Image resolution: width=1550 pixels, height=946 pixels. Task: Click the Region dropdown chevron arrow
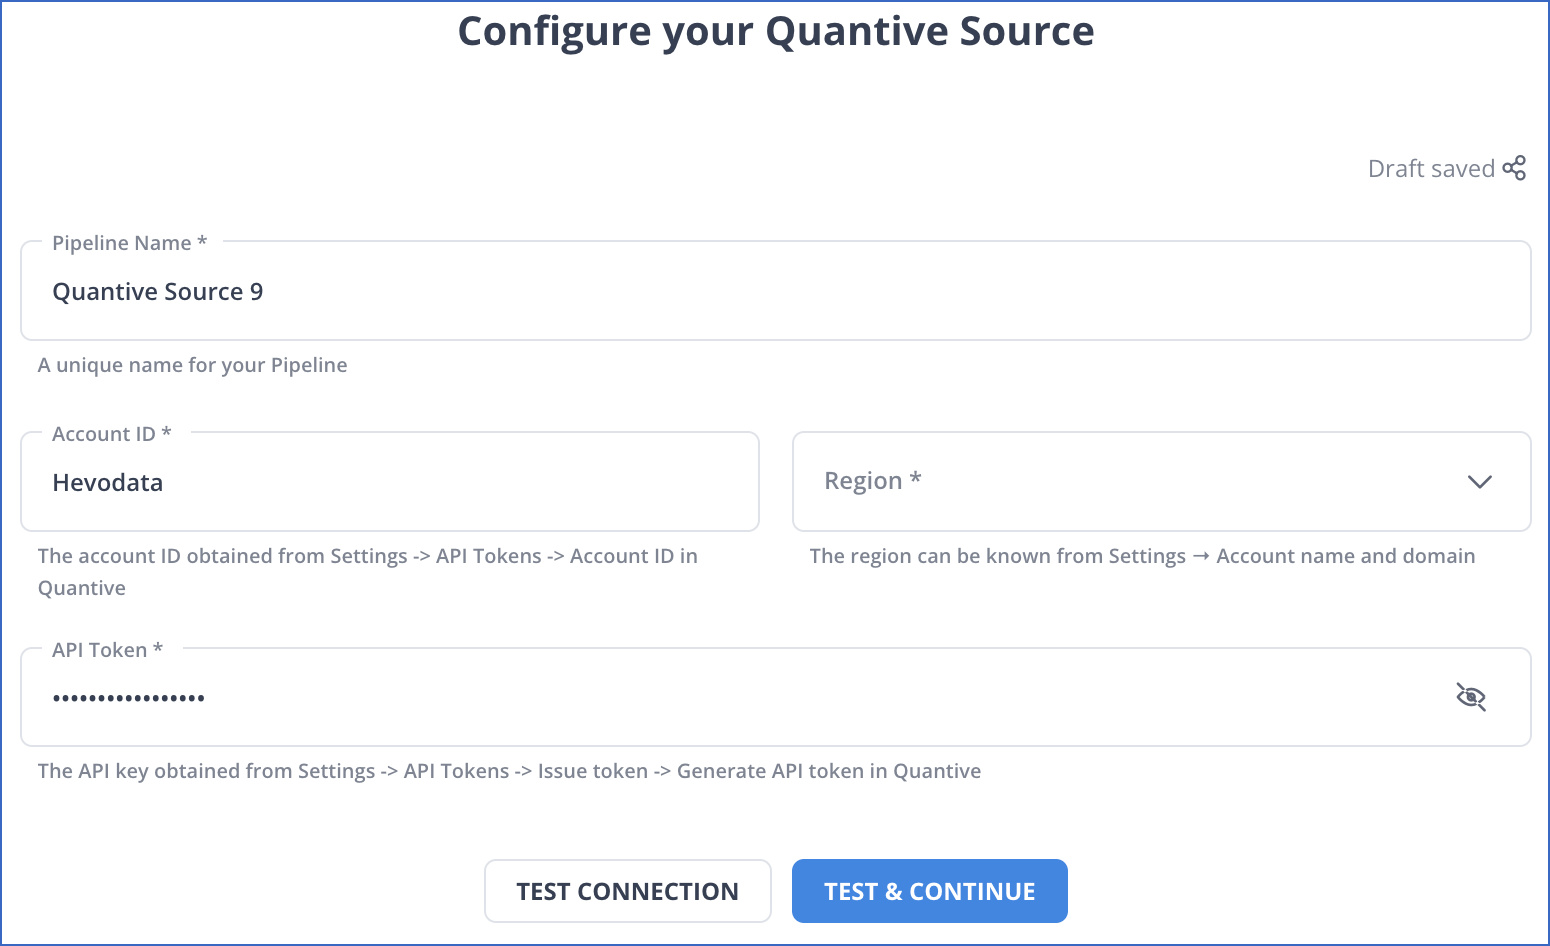tap(1481, 481)
